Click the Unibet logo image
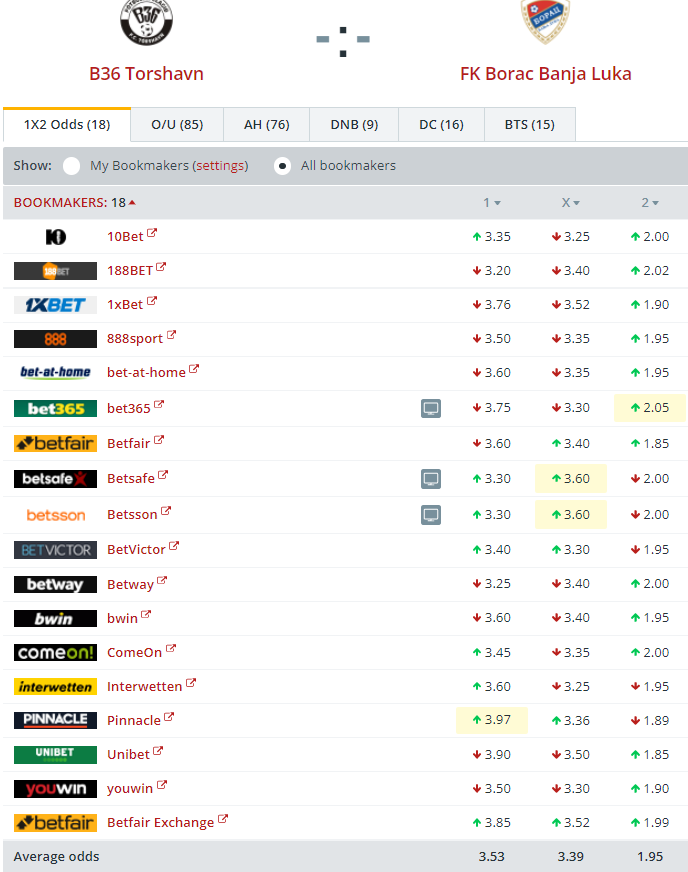The height and width of the screenshot is (872, 688). [x=55, y=754]
